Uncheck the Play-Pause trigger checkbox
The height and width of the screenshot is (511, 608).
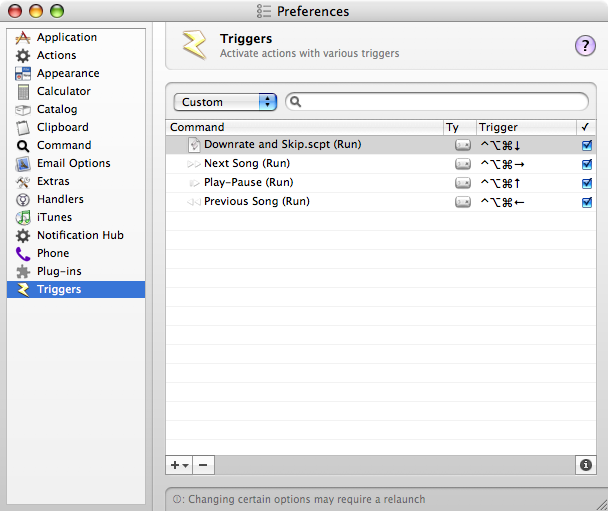587,183
